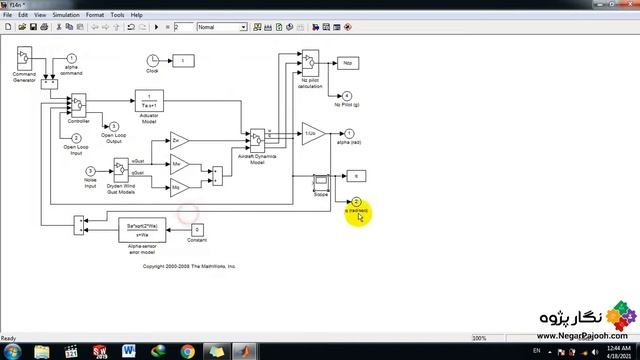Select the Aircraft Dynamics Model block
This screenshot has width=640, height=360.
pyautogui.click(x=257, y=141)
